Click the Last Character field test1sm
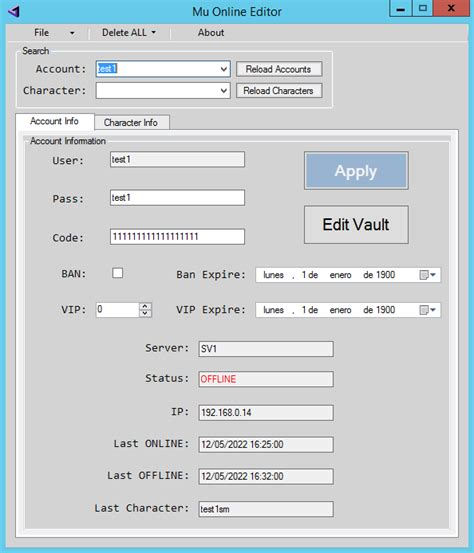The image size is (474, 553). [266, 509]
